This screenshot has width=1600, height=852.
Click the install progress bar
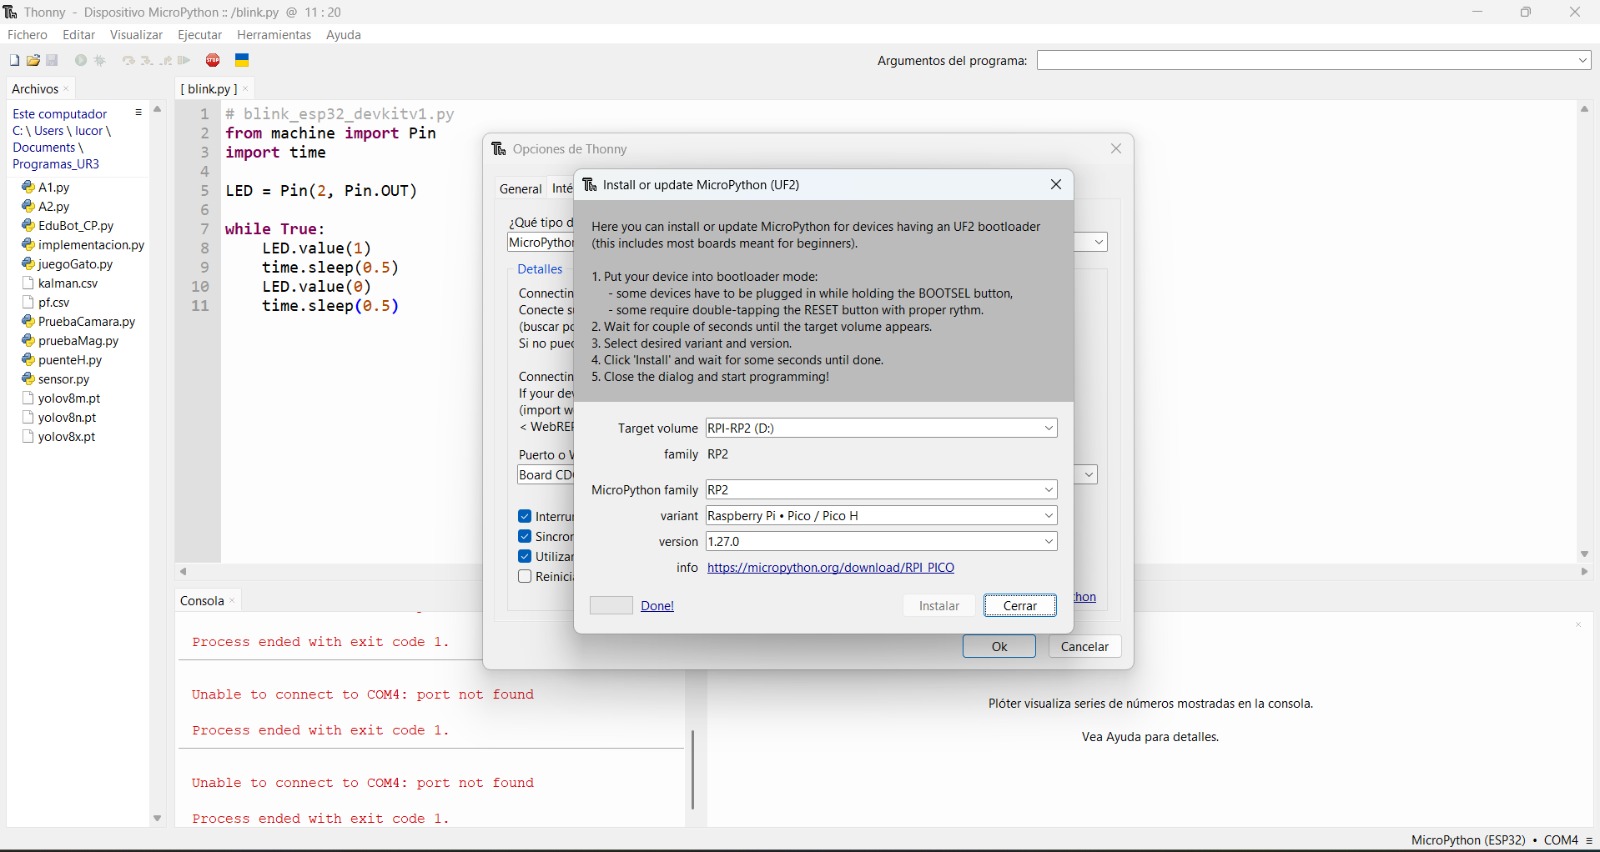pyautogui.click(x=611, y=605)
